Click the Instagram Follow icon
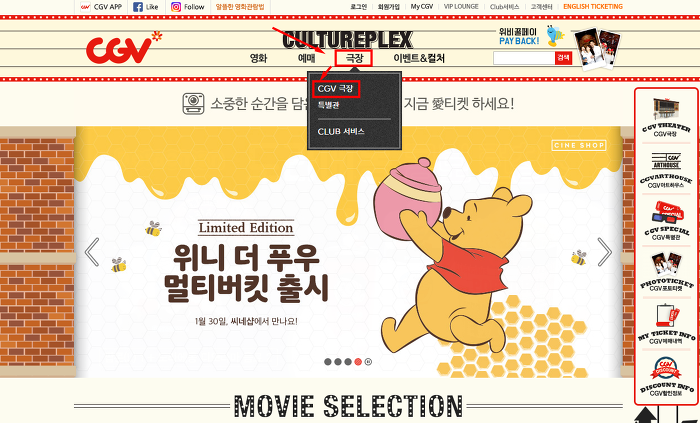Image resolution: width=700 pixels, height=423 pixels. click(x=176, y=7)
